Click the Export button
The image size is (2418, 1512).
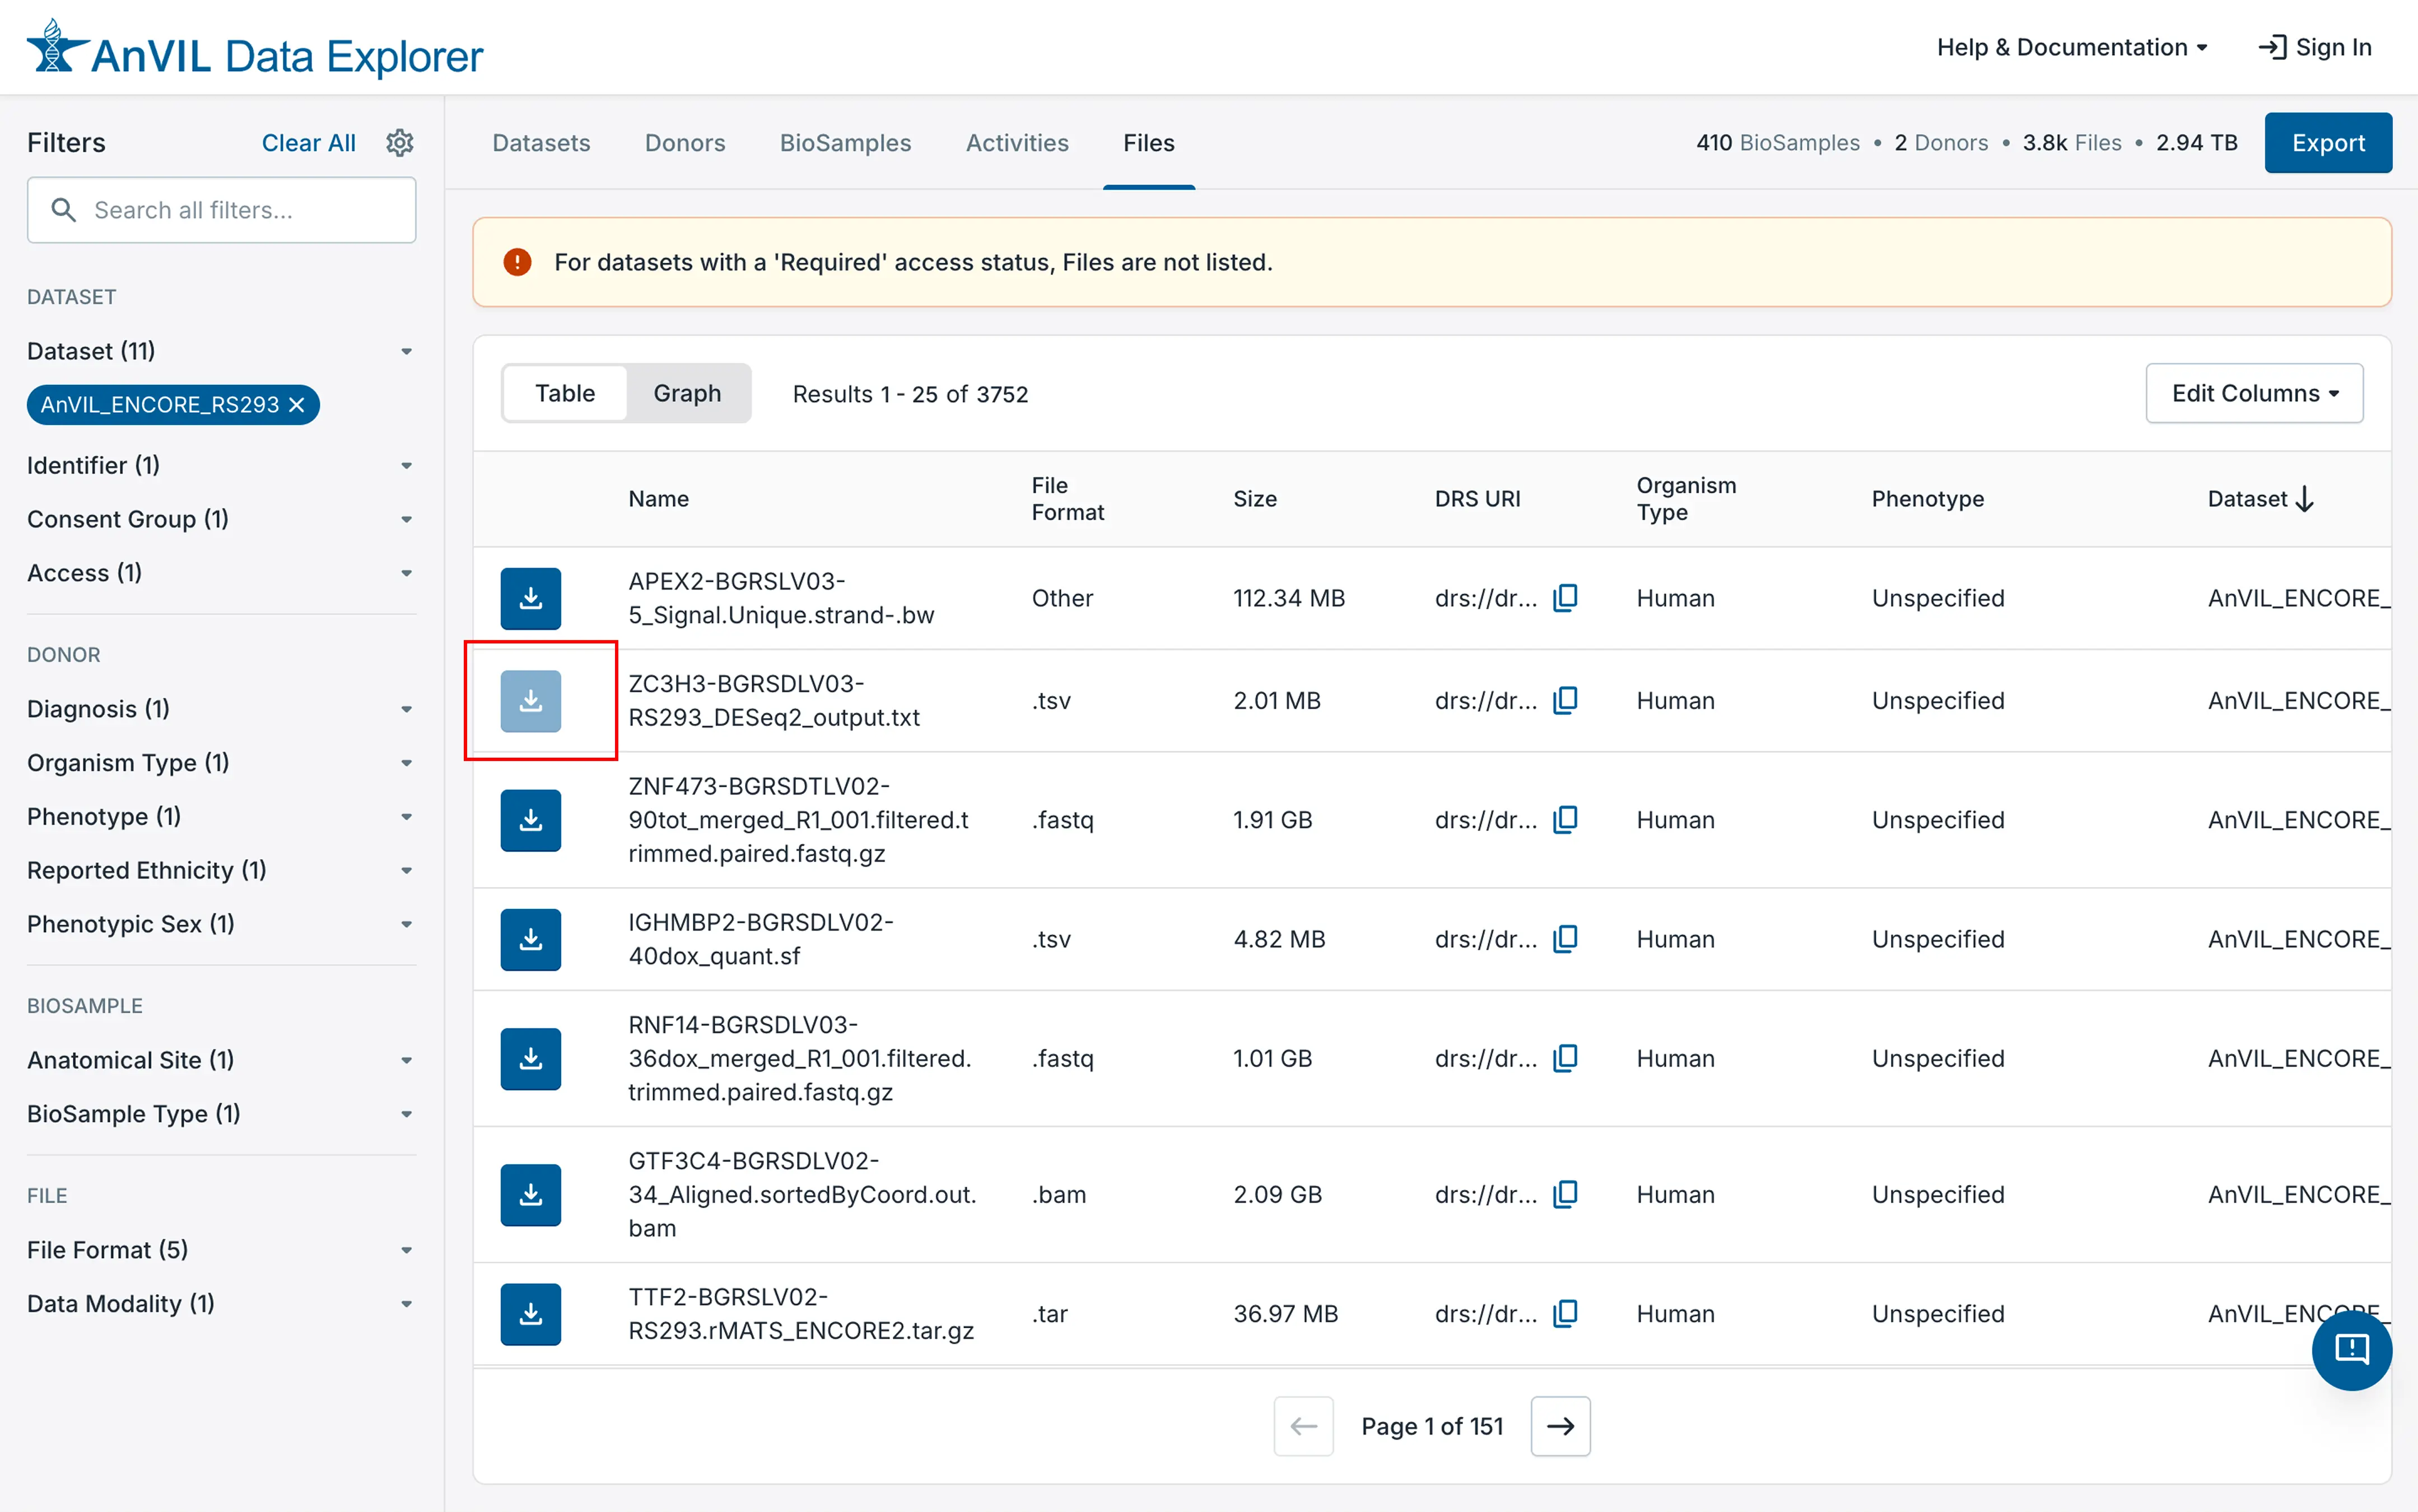(x=2327, y=143)
